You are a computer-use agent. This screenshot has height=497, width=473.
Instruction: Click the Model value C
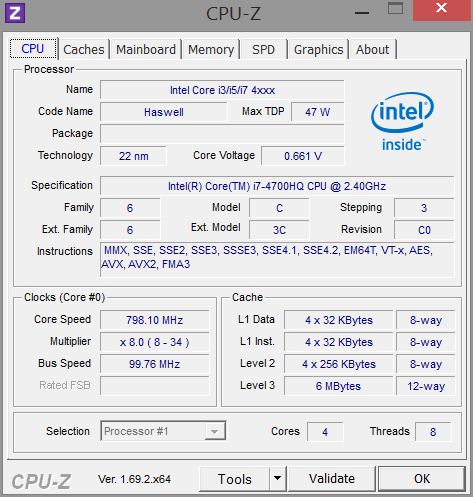279,208
